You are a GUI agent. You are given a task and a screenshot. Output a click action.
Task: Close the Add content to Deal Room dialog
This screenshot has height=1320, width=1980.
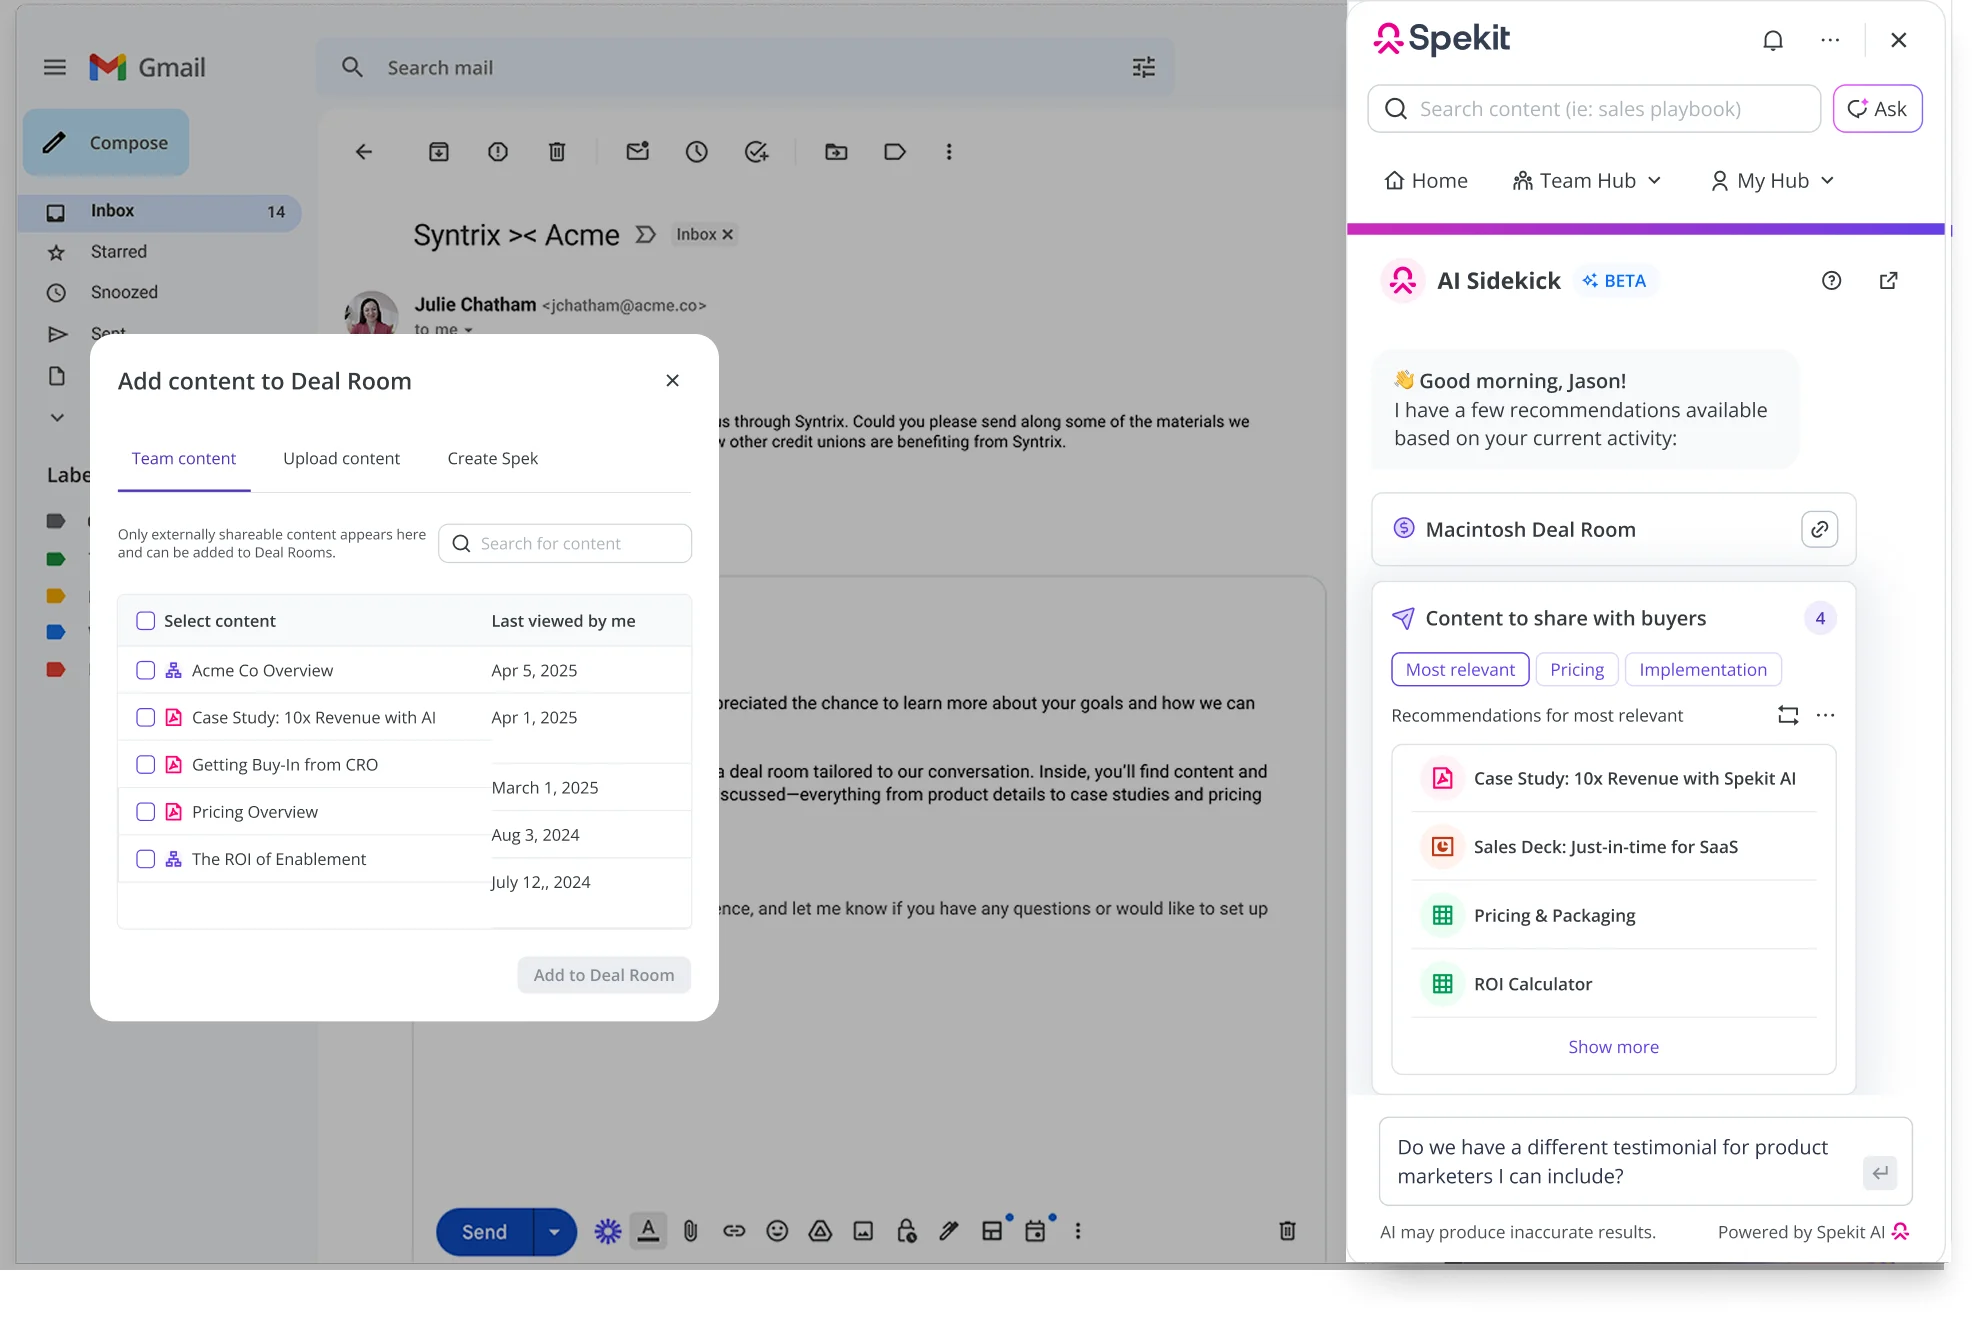pyautogui.click(x=673, y=381)
